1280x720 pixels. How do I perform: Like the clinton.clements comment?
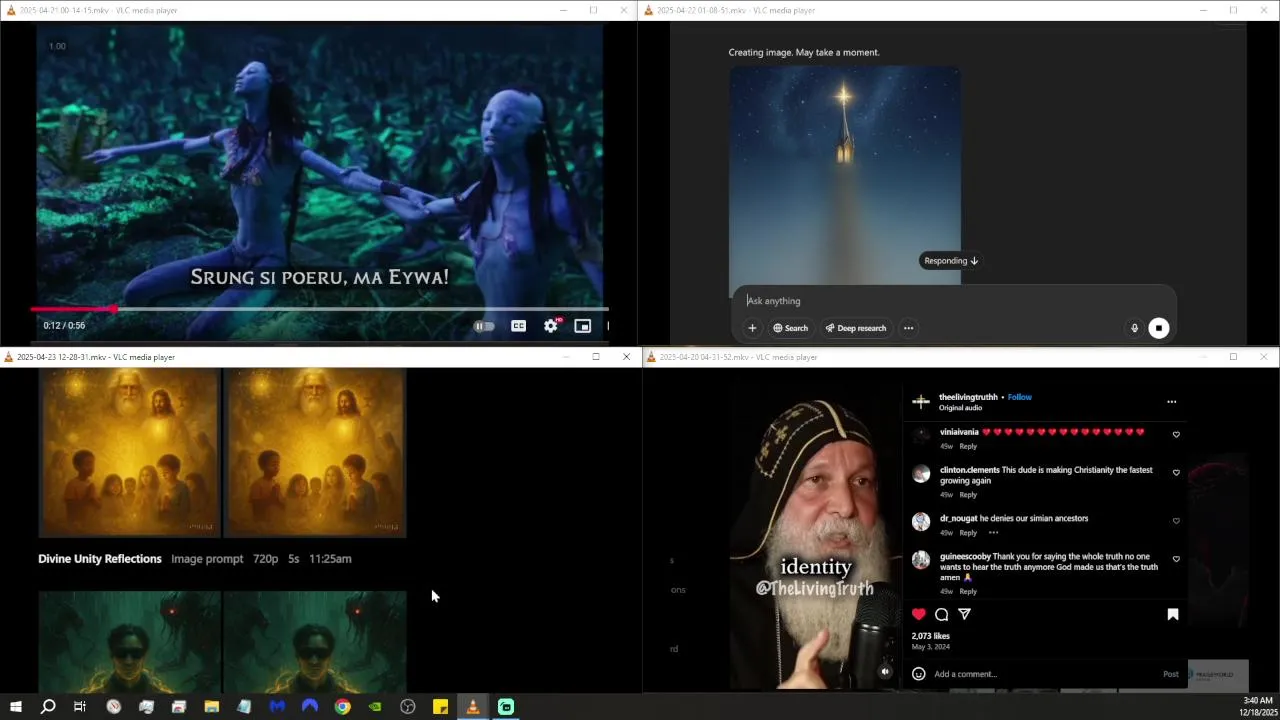coord(1176,473)
